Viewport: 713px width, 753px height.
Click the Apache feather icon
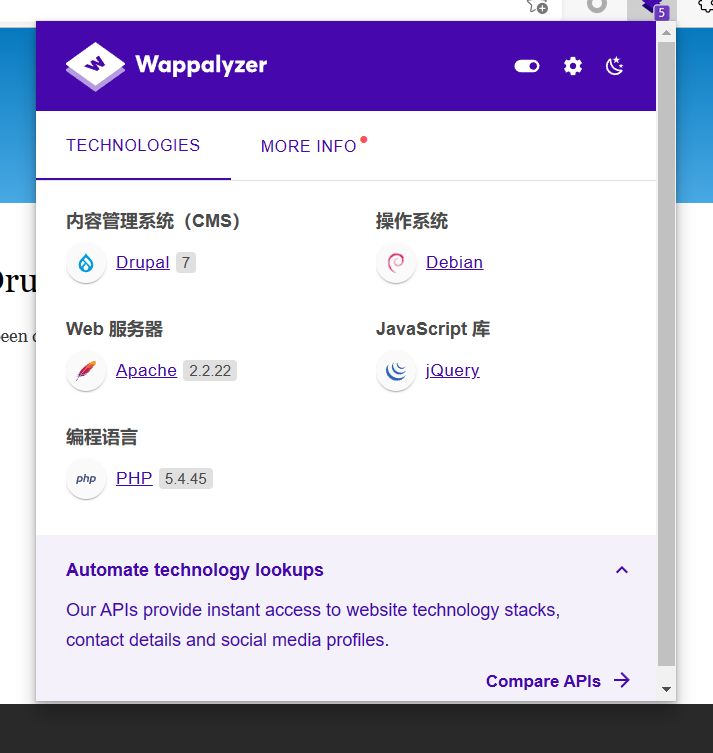(x=86, y=371)
